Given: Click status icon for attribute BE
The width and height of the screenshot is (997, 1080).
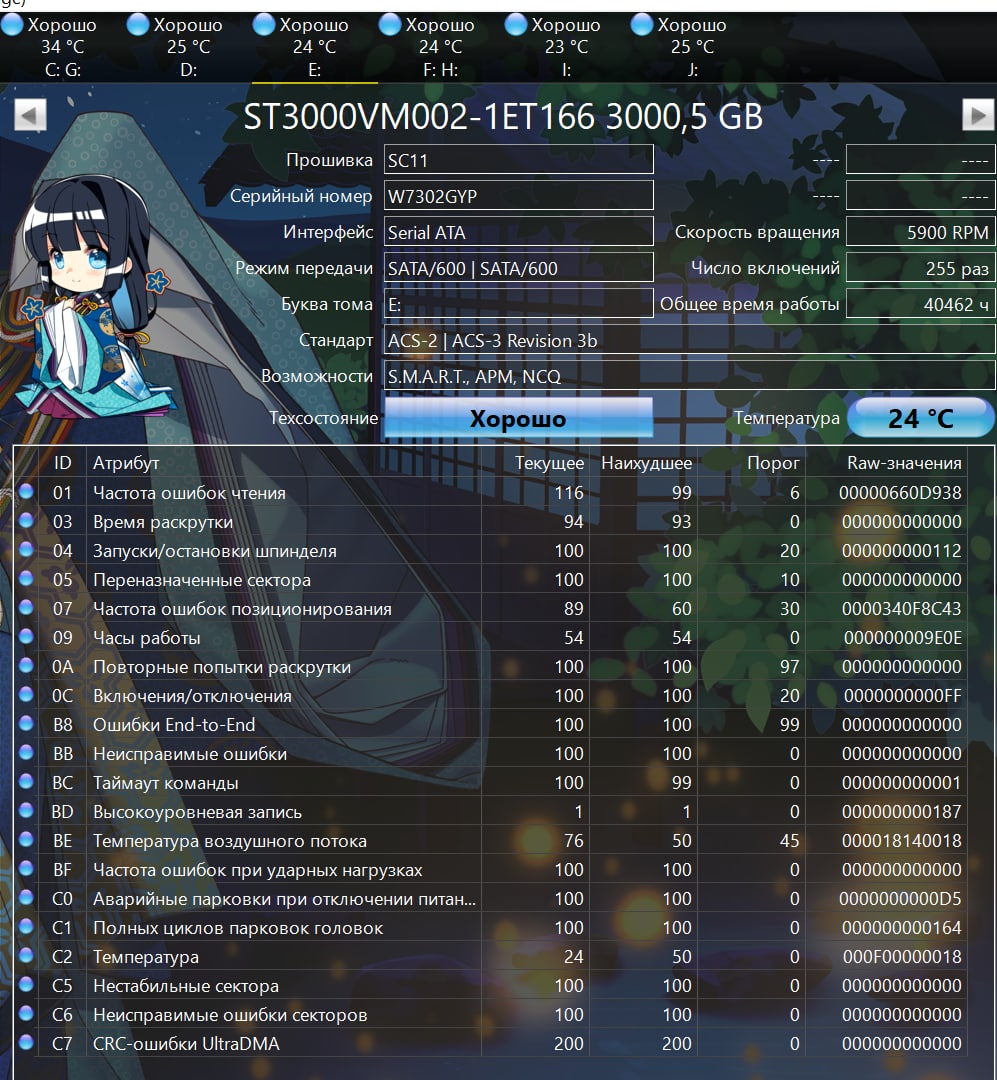Looking at the screenshot, I should tap(26, 839).
